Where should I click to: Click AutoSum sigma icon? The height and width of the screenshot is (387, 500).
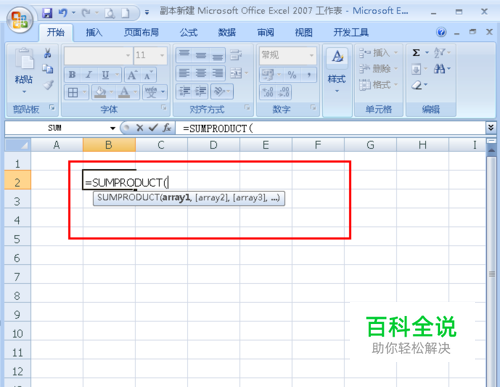click(x=416, y=53)
